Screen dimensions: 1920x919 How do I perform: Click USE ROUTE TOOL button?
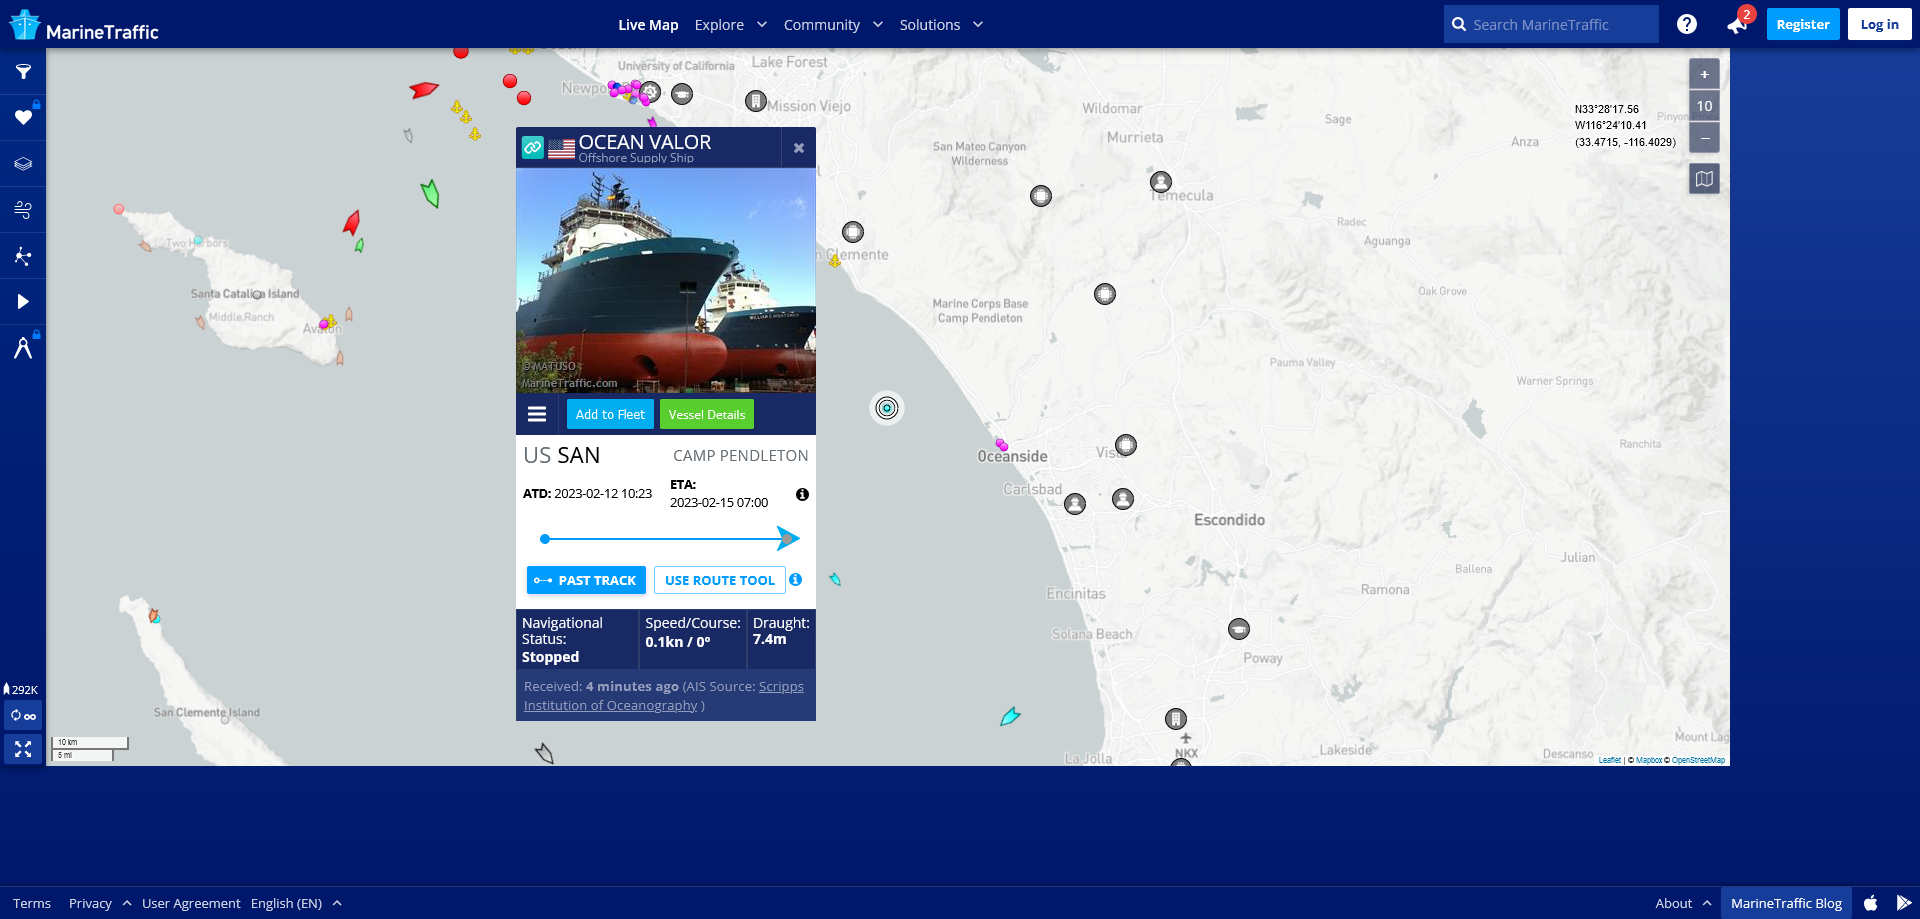(720, 580)
